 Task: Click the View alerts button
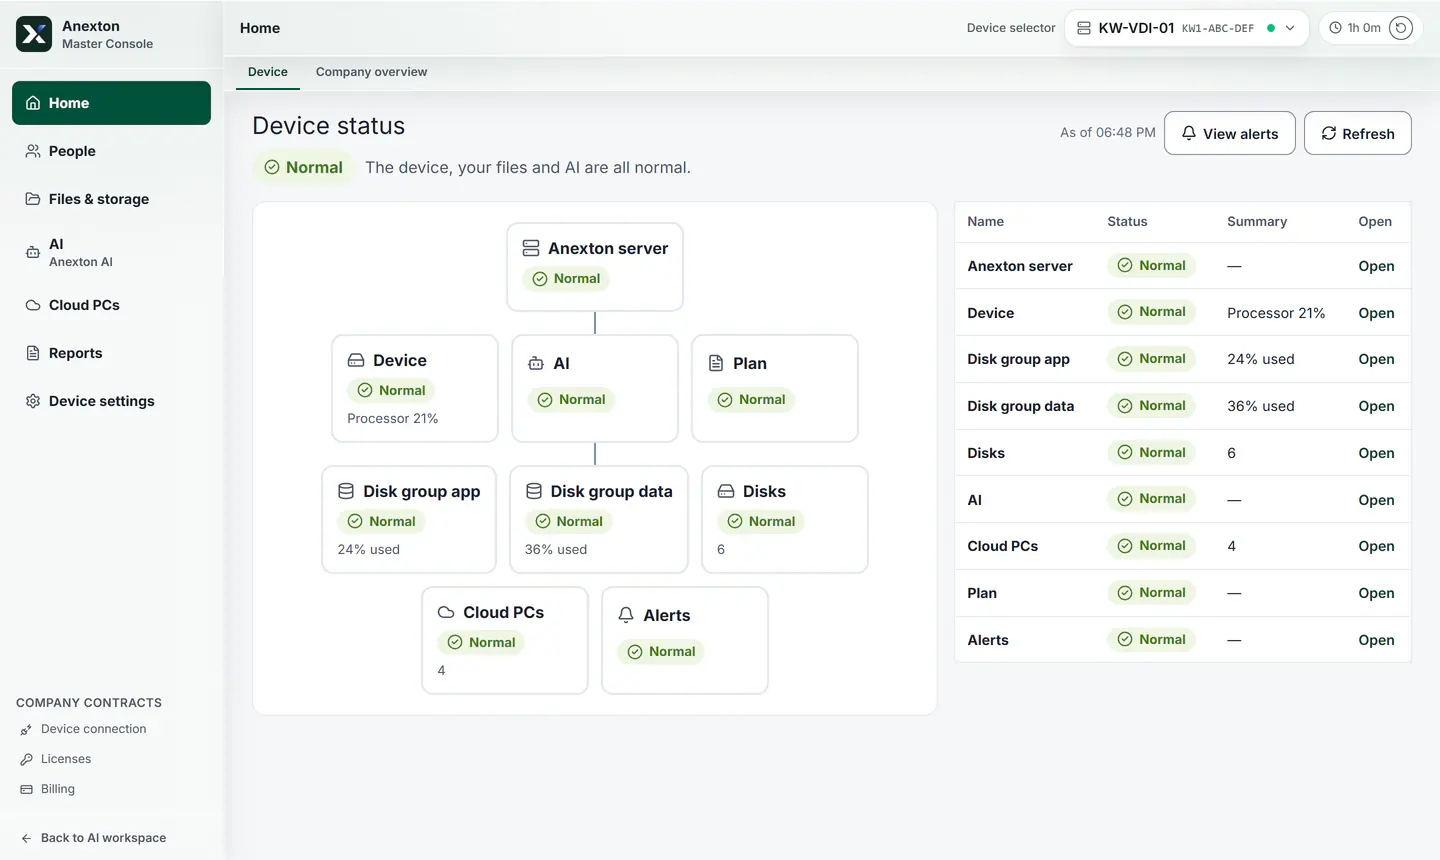point(1230,133)
